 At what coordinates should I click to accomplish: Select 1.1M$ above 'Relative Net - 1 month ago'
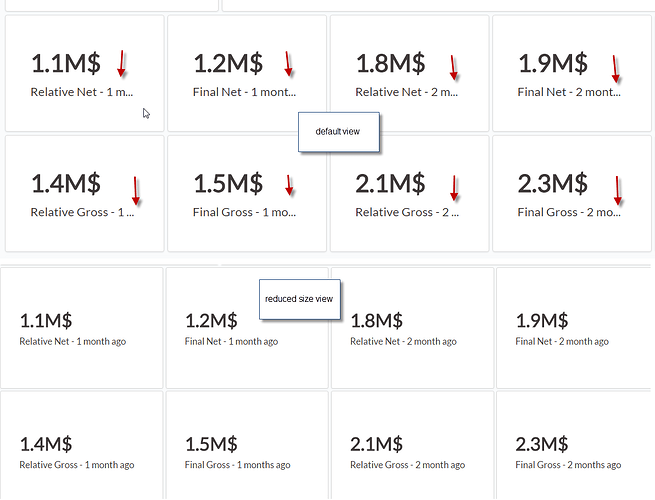(46, 321)
